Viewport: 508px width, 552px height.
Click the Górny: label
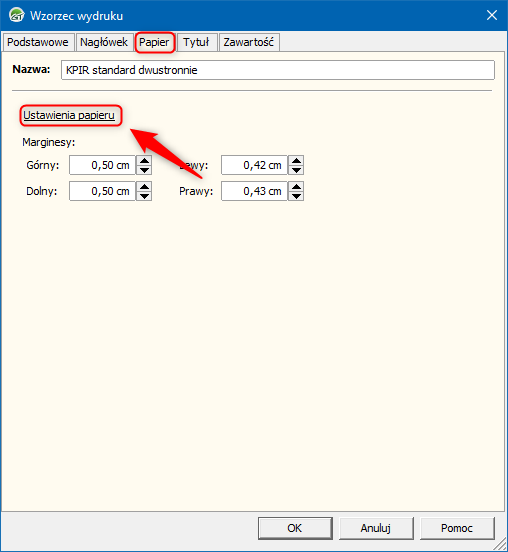click(x=43, y=165)
